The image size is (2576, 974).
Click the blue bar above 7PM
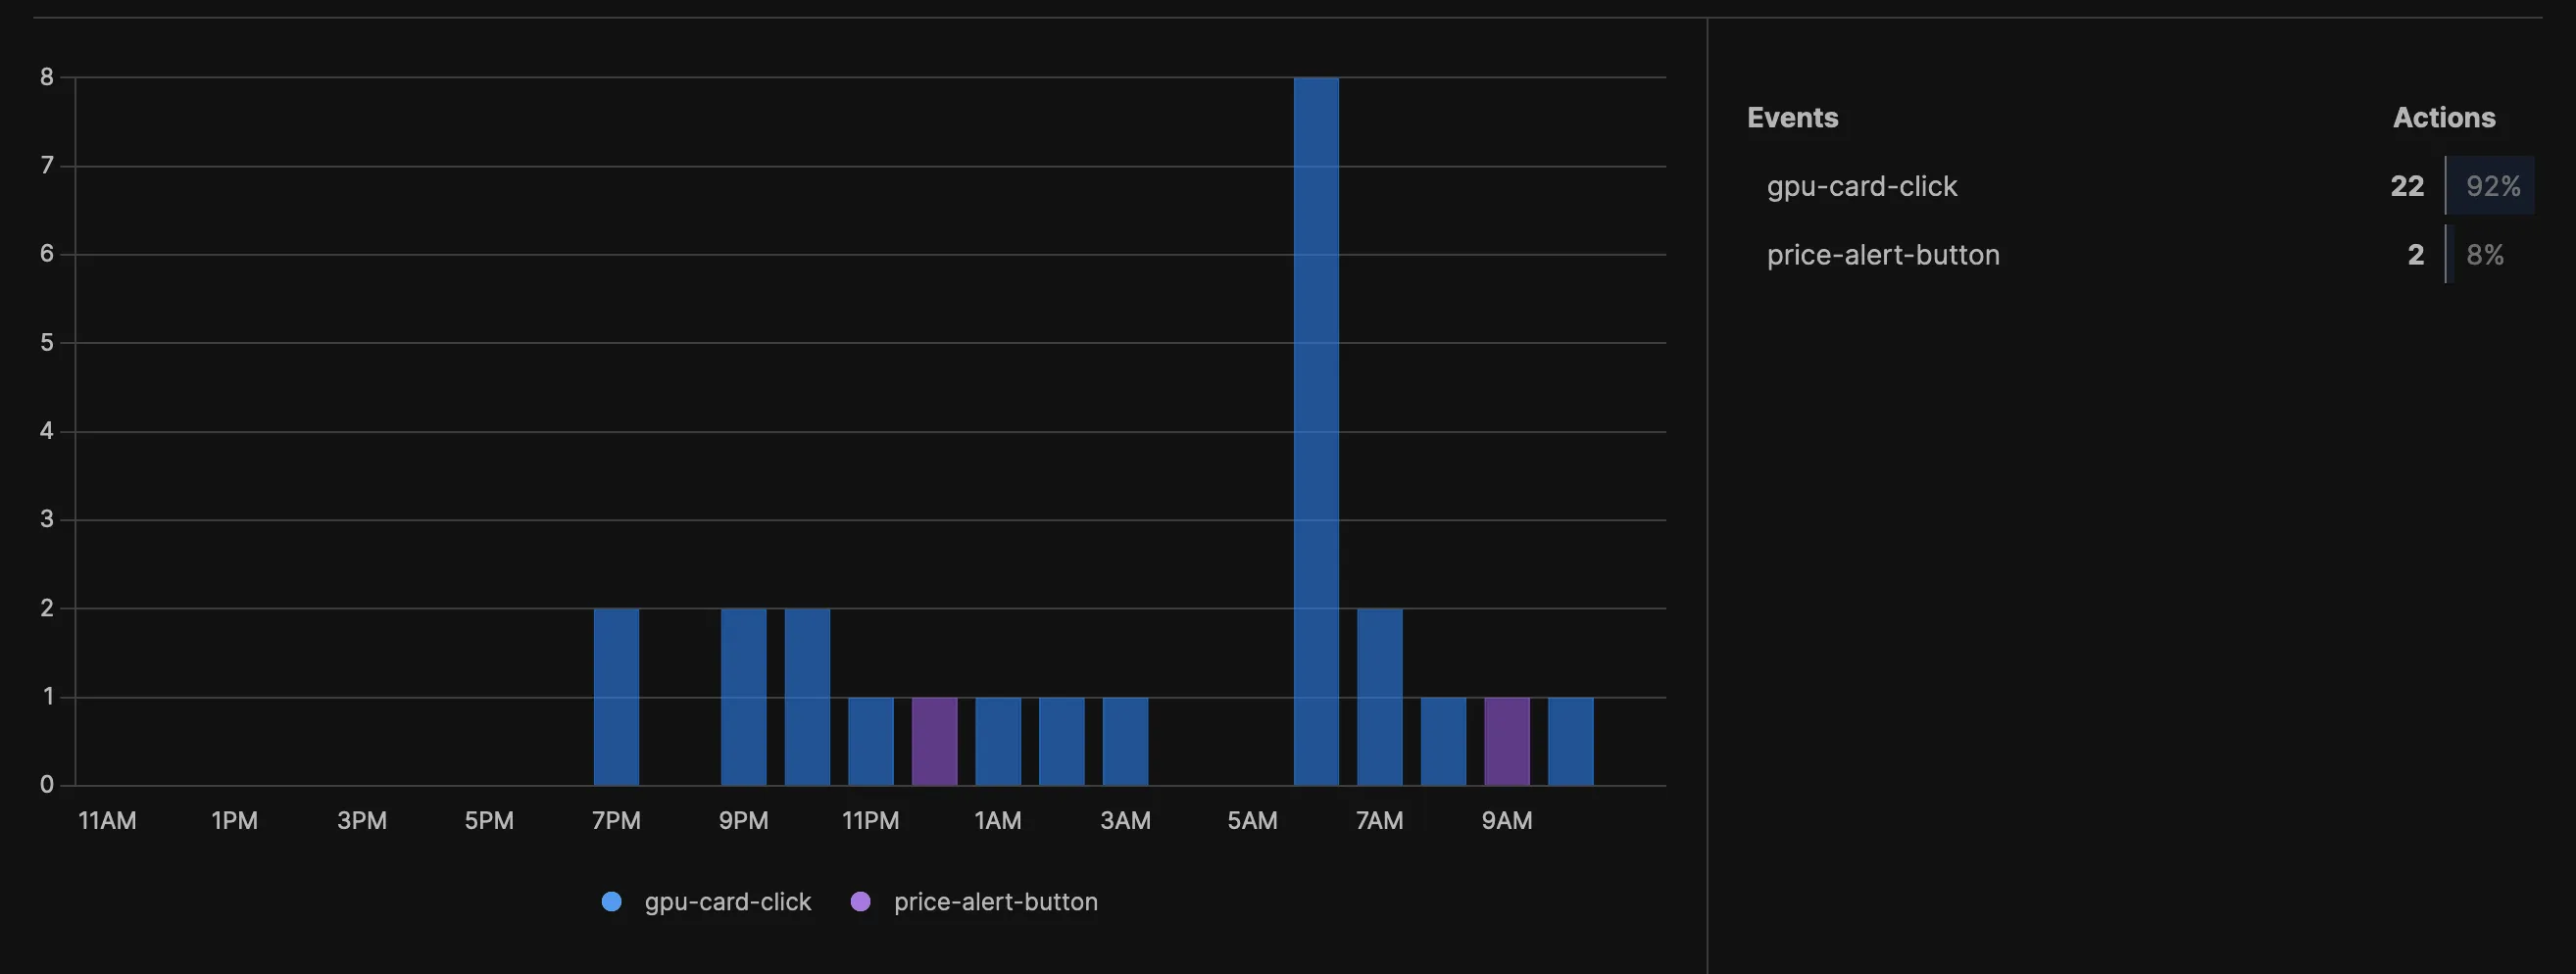point(616,696)
